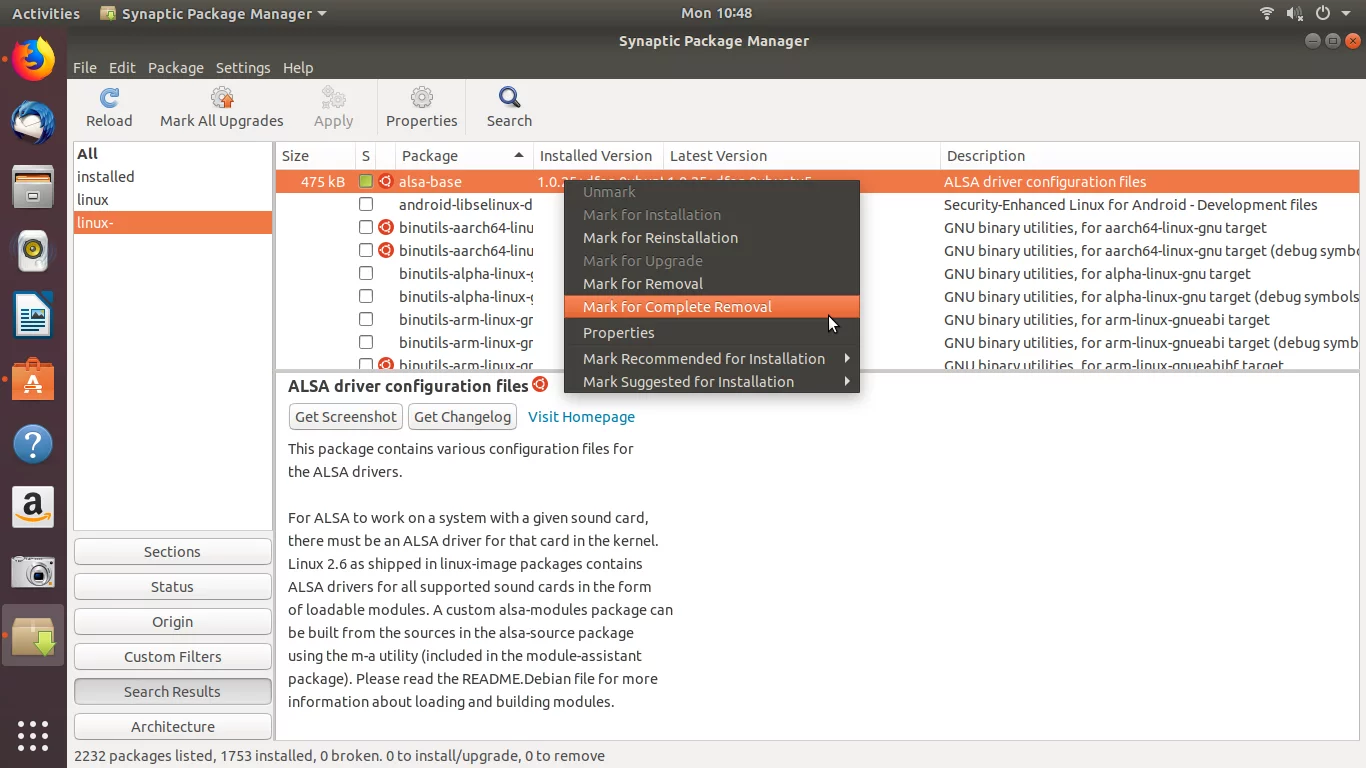Screen dimensions: 1366x768
Task: Switch filter to Custom Filters
Action: click(172, 657)
